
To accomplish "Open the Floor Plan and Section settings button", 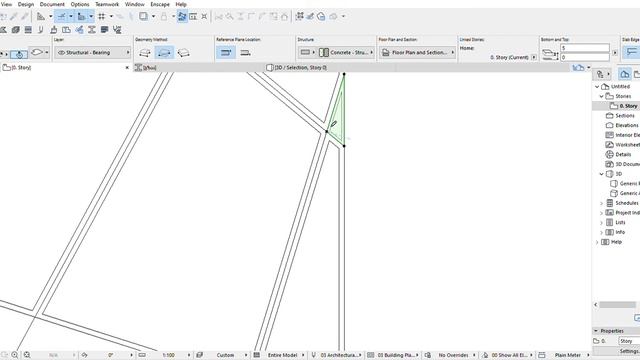I will 418,52.
